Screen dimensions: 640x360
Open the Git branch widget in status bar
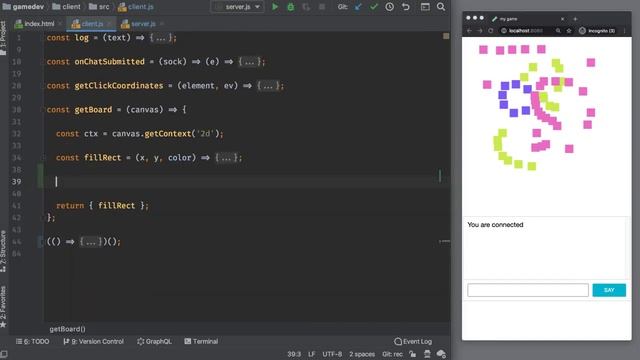pos(392,354)
